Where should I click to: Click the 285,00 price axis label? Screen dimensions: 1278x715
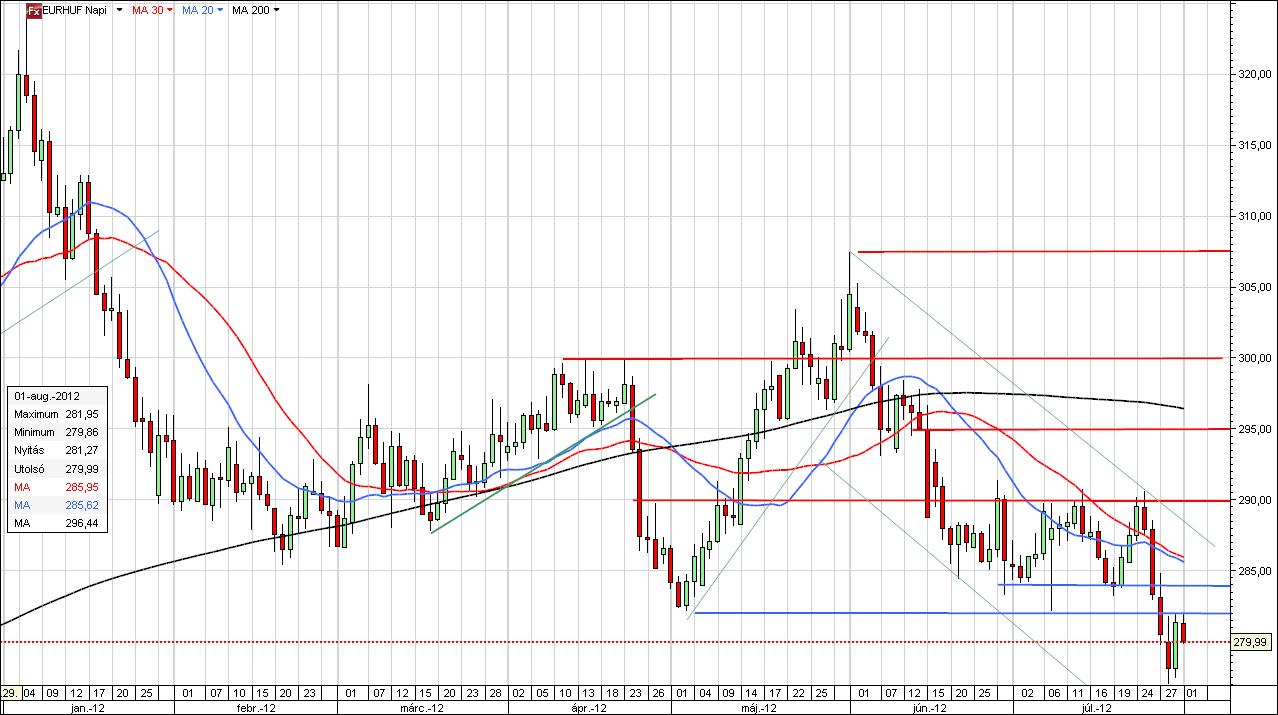pos(1254,571)
